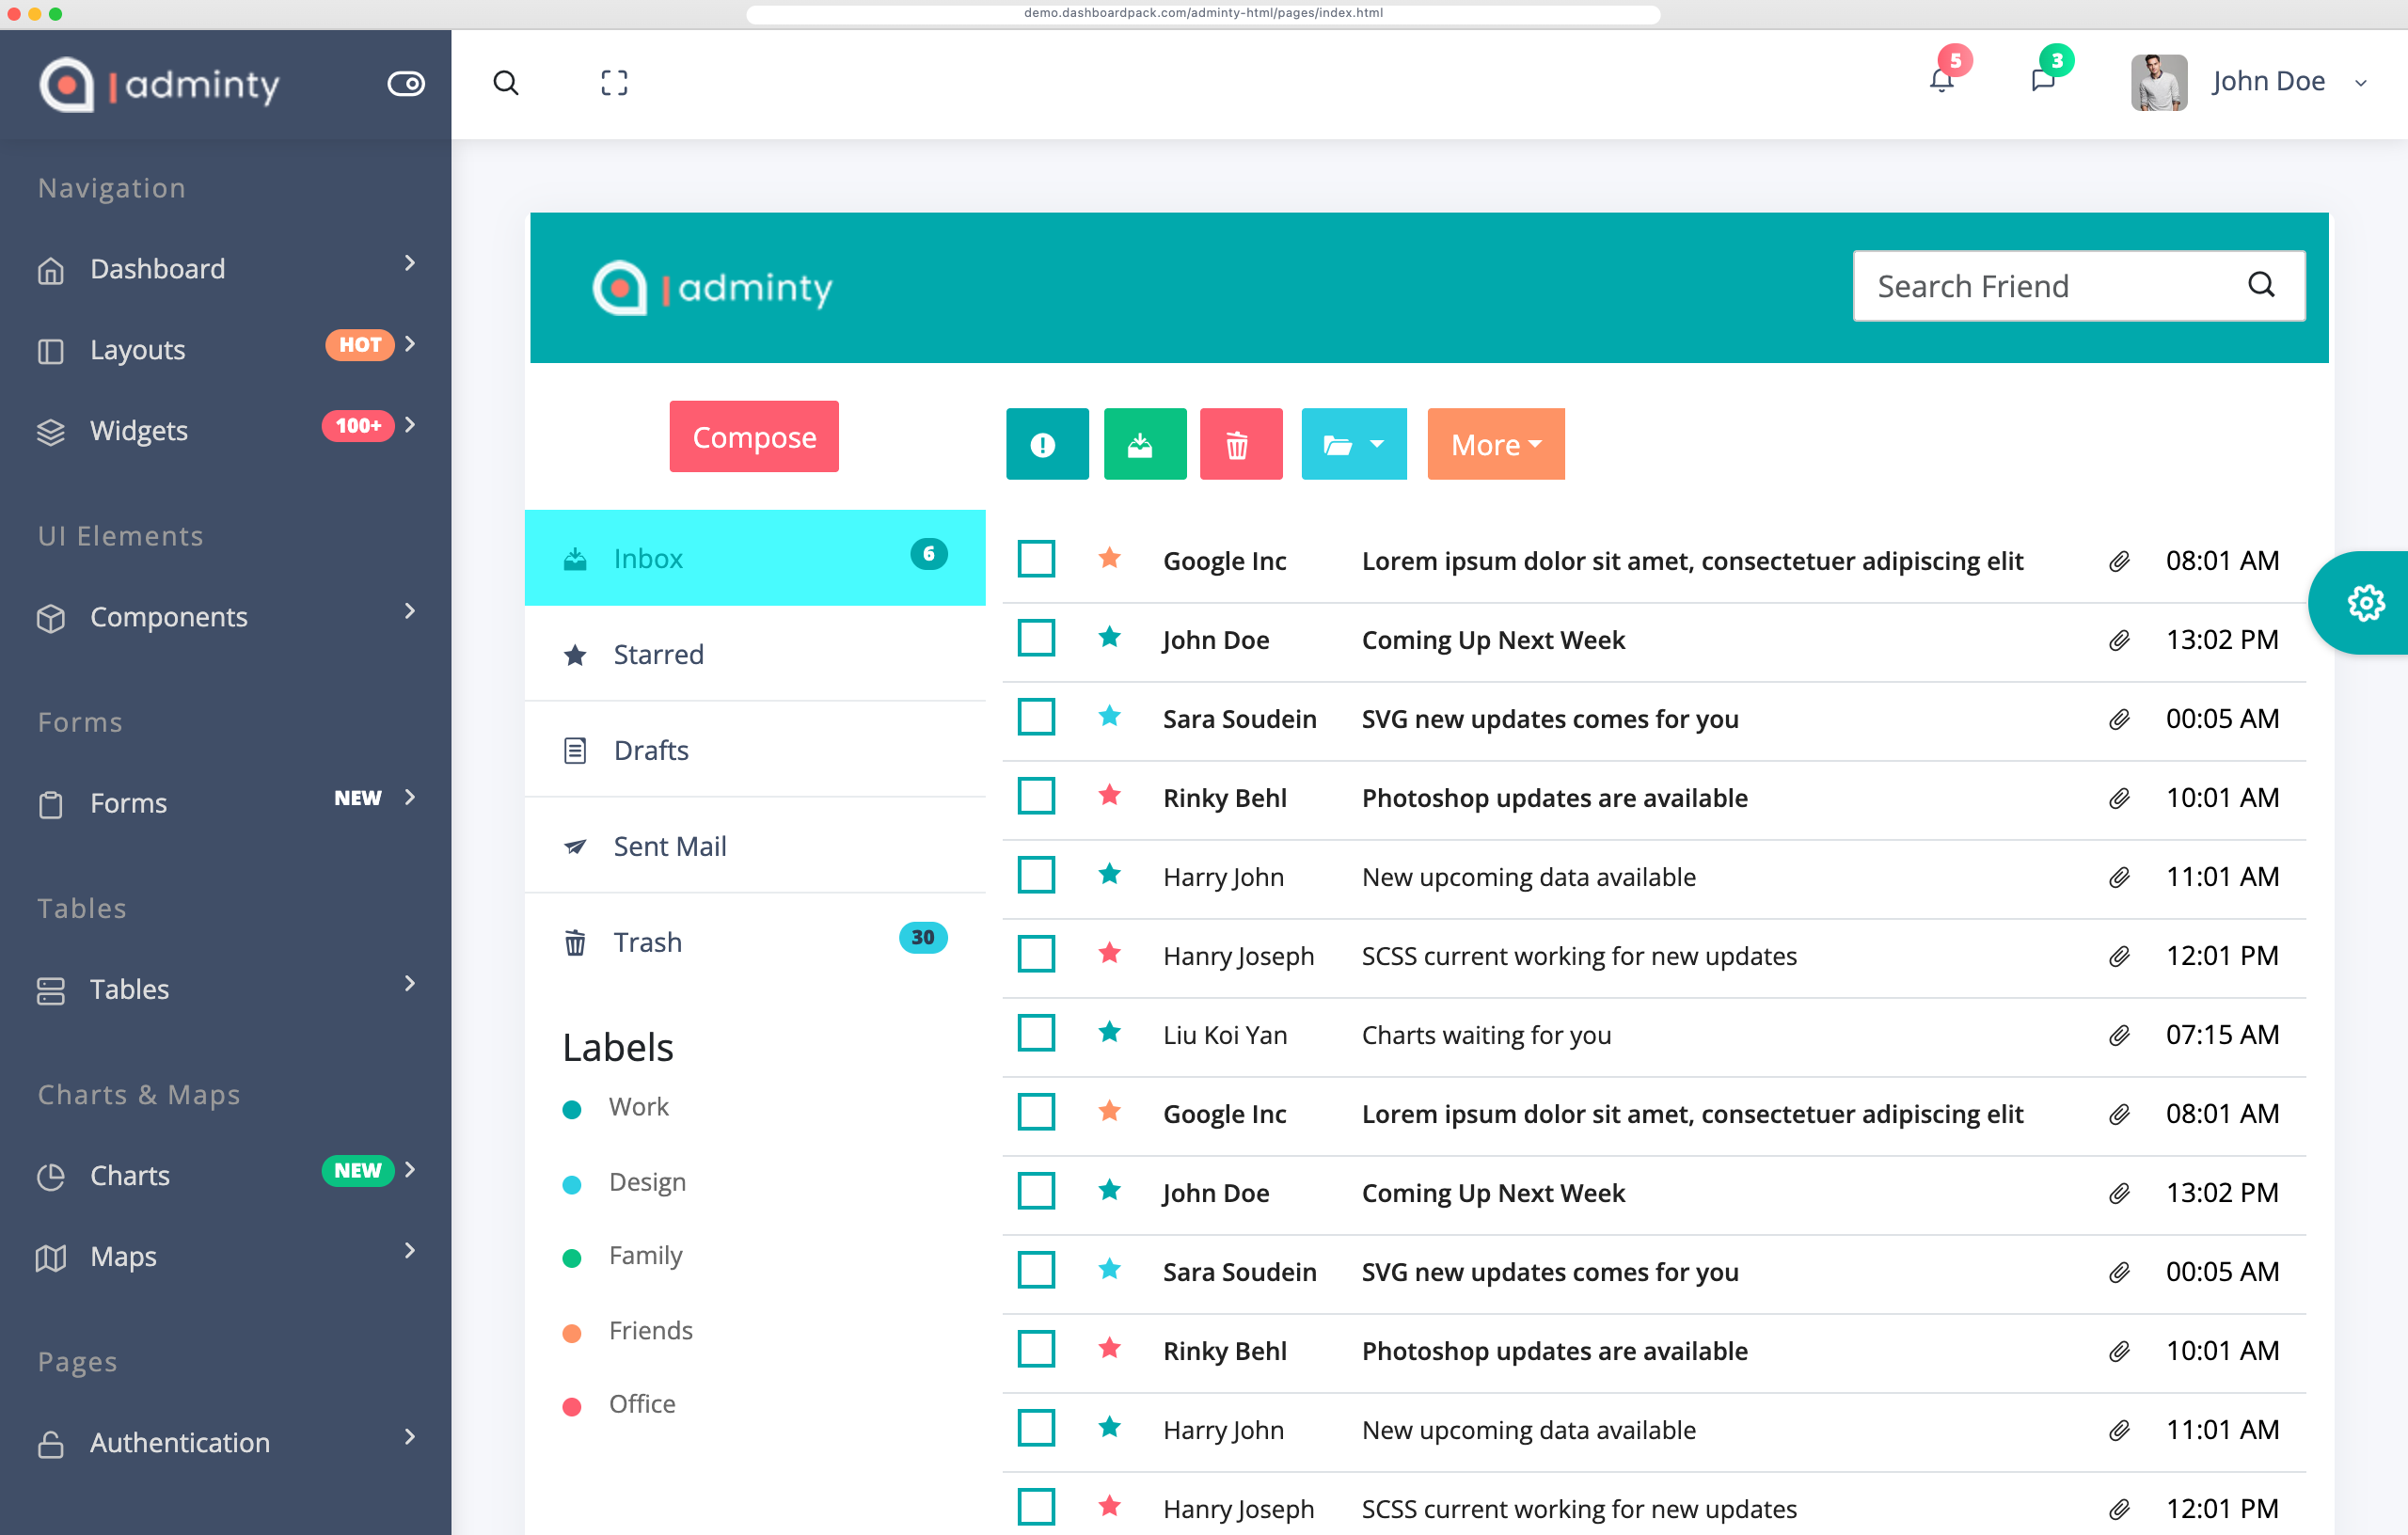Image resolution: width=2408 pixels, height=1535 pixels.
Task: Open the blue folder move dropdown
Action: (1354, 444)
